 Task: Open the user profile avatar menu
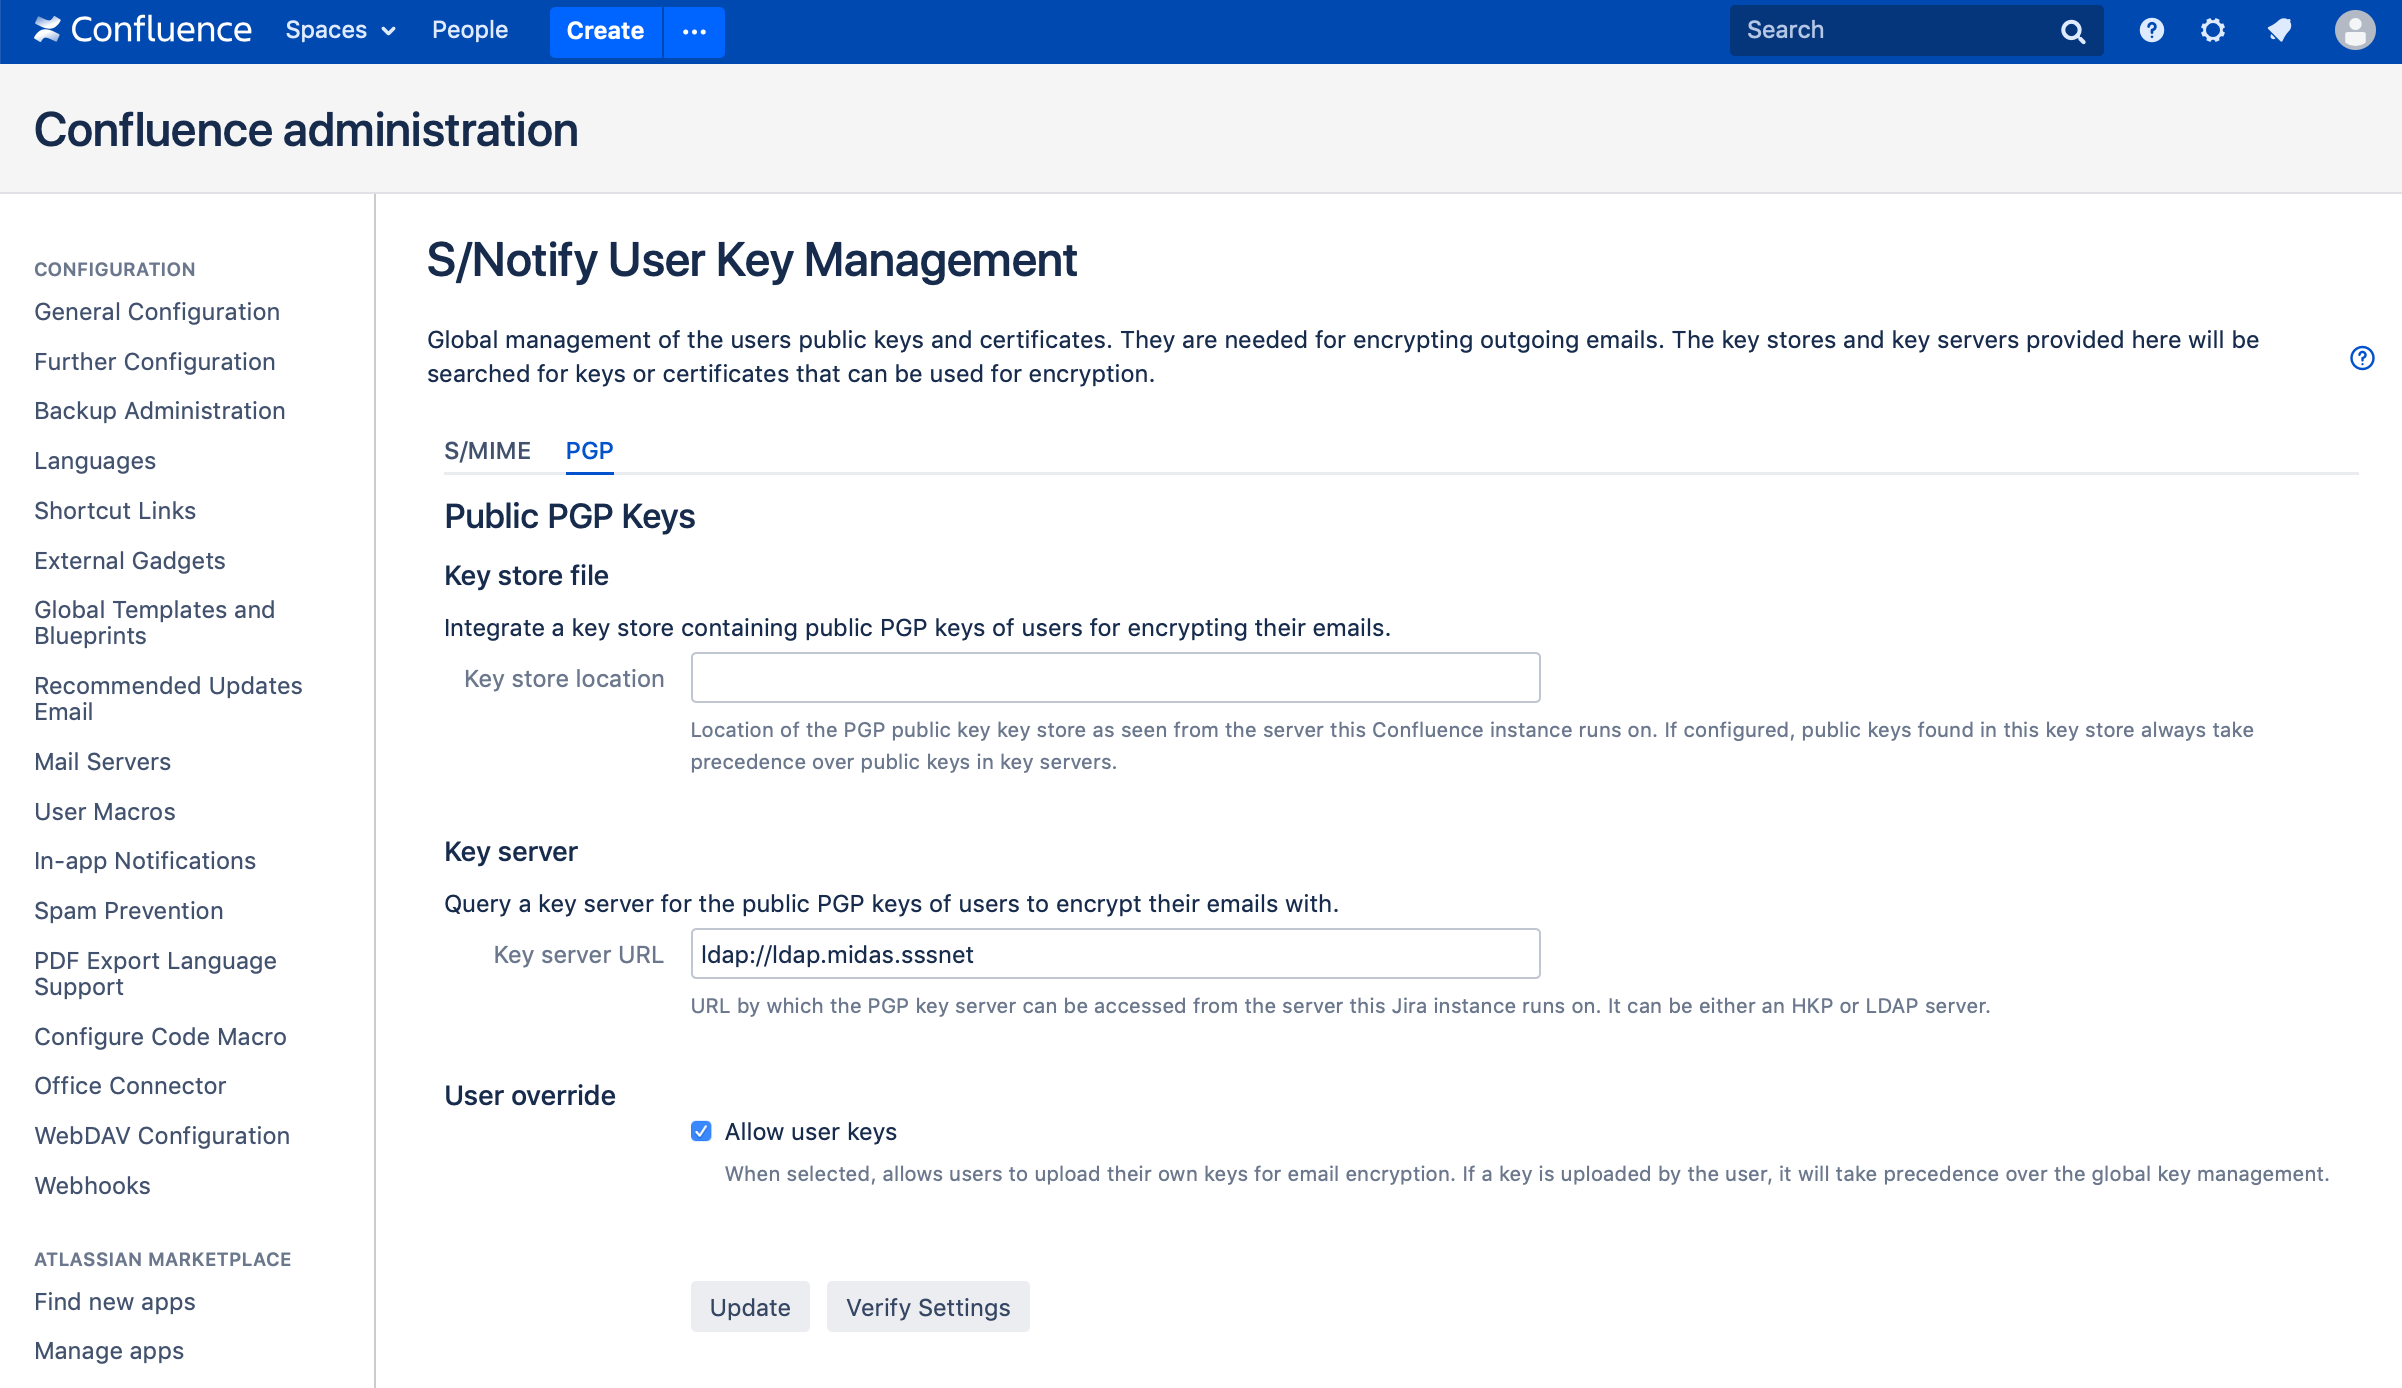[2354, 31]
